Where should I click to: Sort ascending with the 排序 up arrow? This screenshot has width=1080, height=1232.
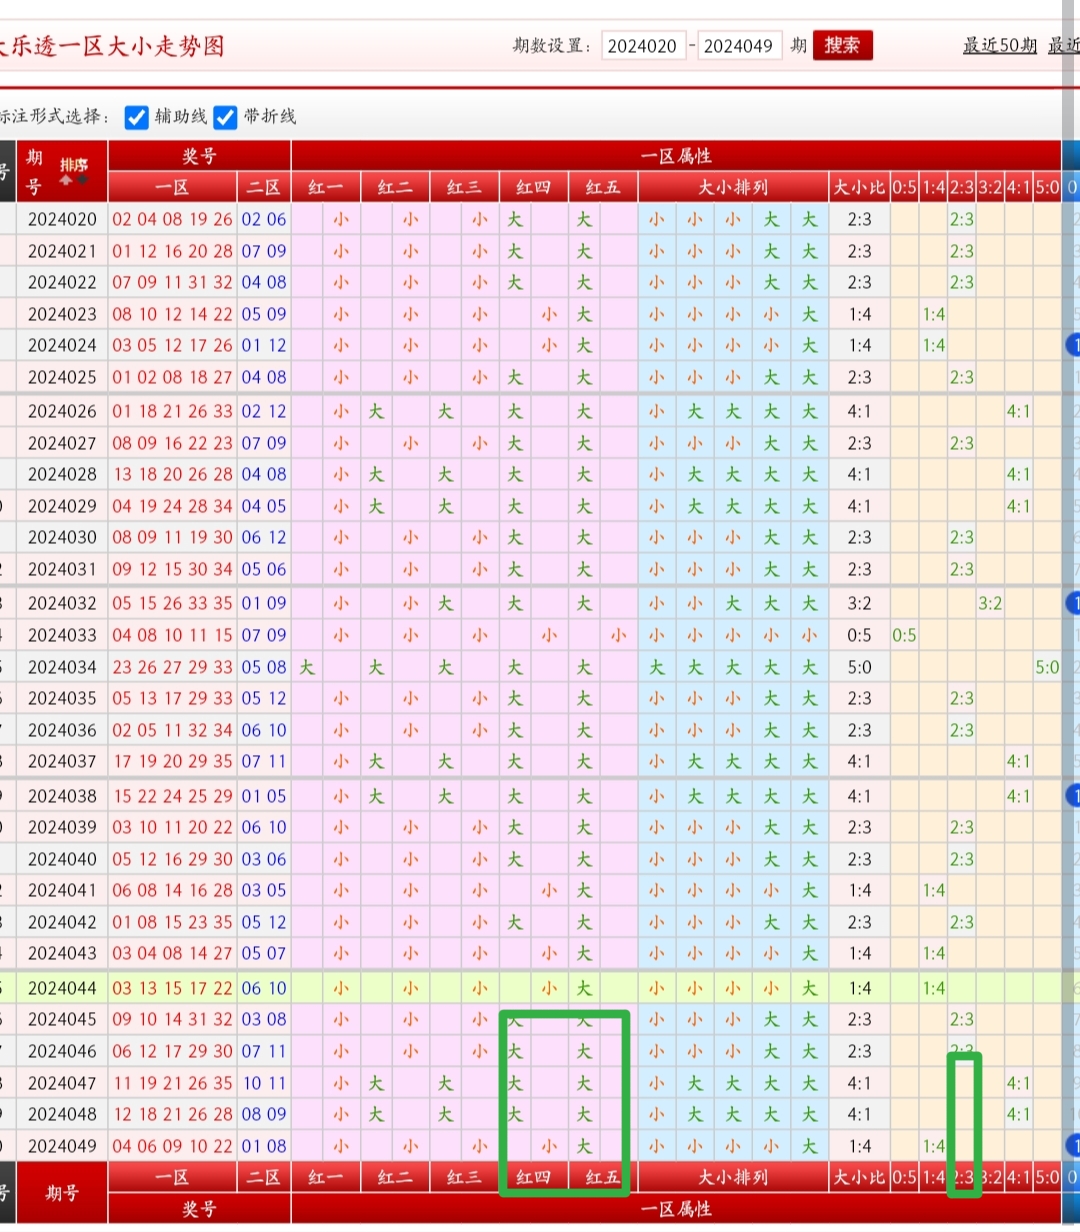click(68, 181)
